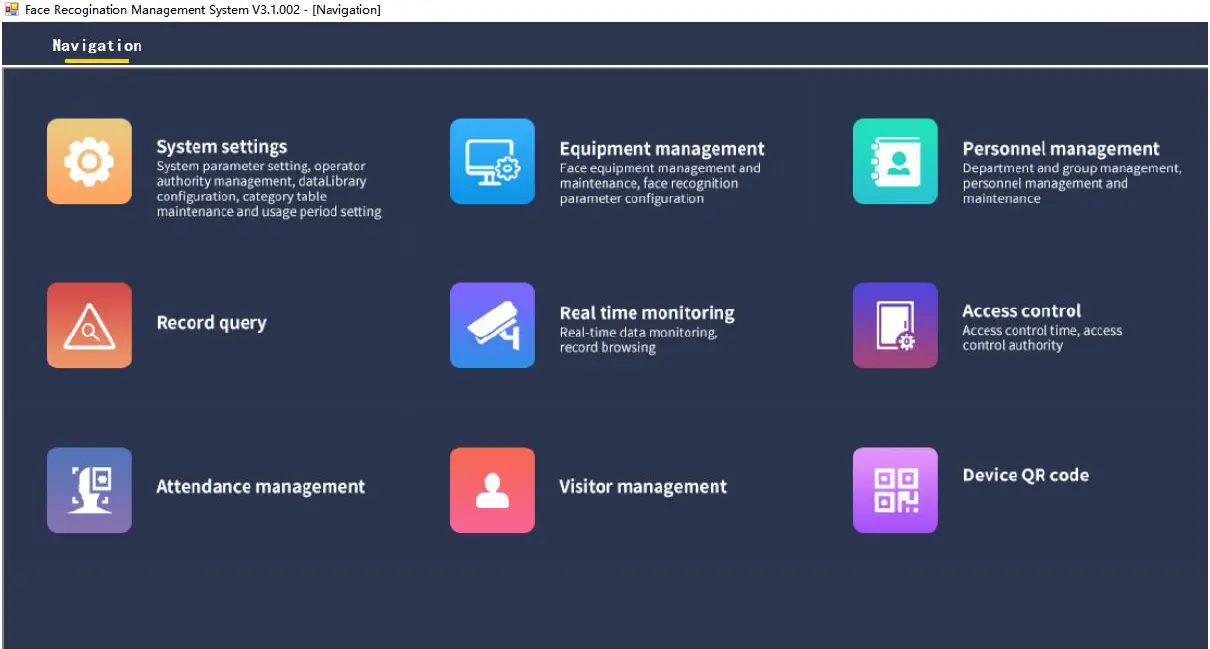Click the Attendance management label
Screen dimensions: 1210x649
[x=261, y=487]
